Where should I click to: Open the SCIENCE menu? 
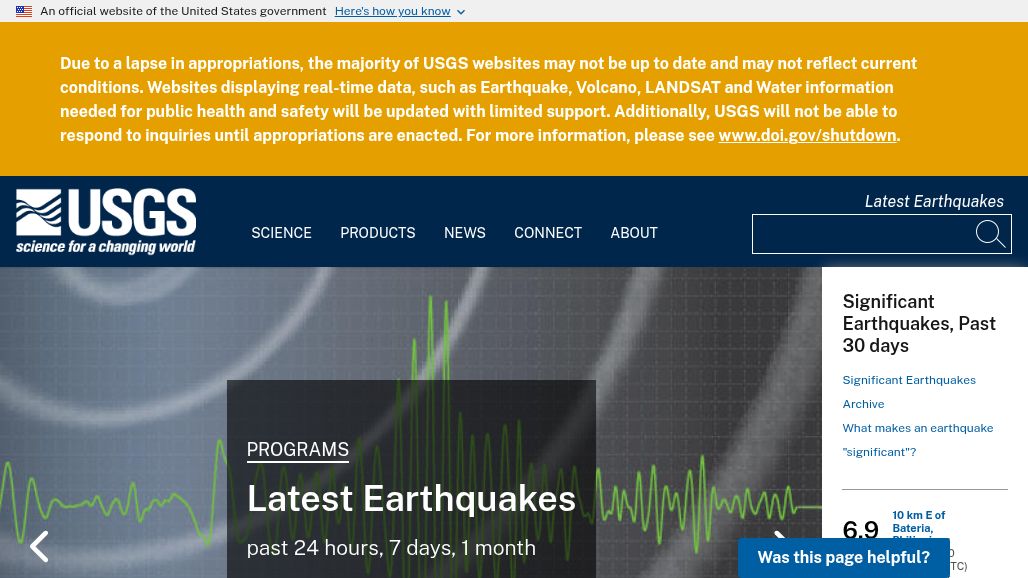click(281, 233)
